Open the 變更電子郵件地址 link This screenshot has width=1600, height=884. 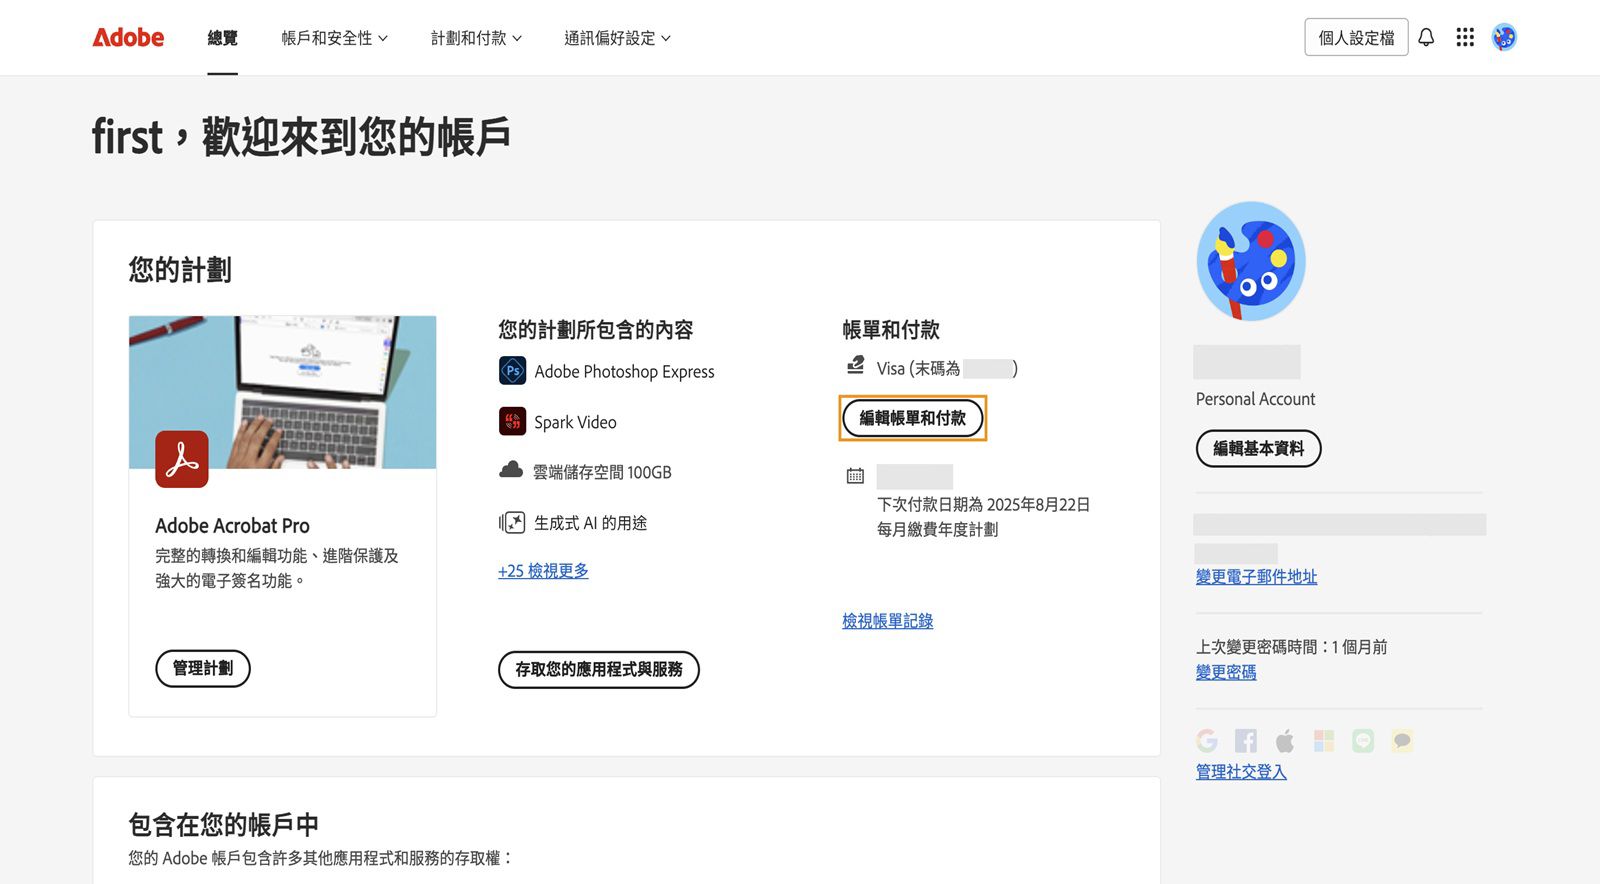pyautogui.click(x=1256, y=577)
